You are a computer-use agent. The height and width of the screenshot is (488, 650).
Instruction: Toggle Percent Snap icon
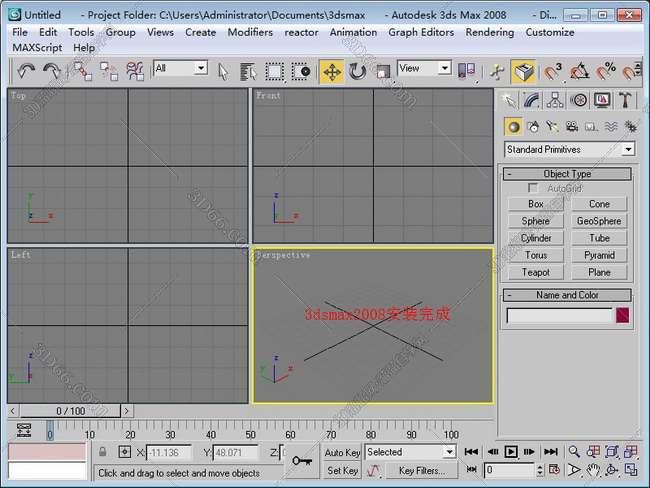(606, 72)
